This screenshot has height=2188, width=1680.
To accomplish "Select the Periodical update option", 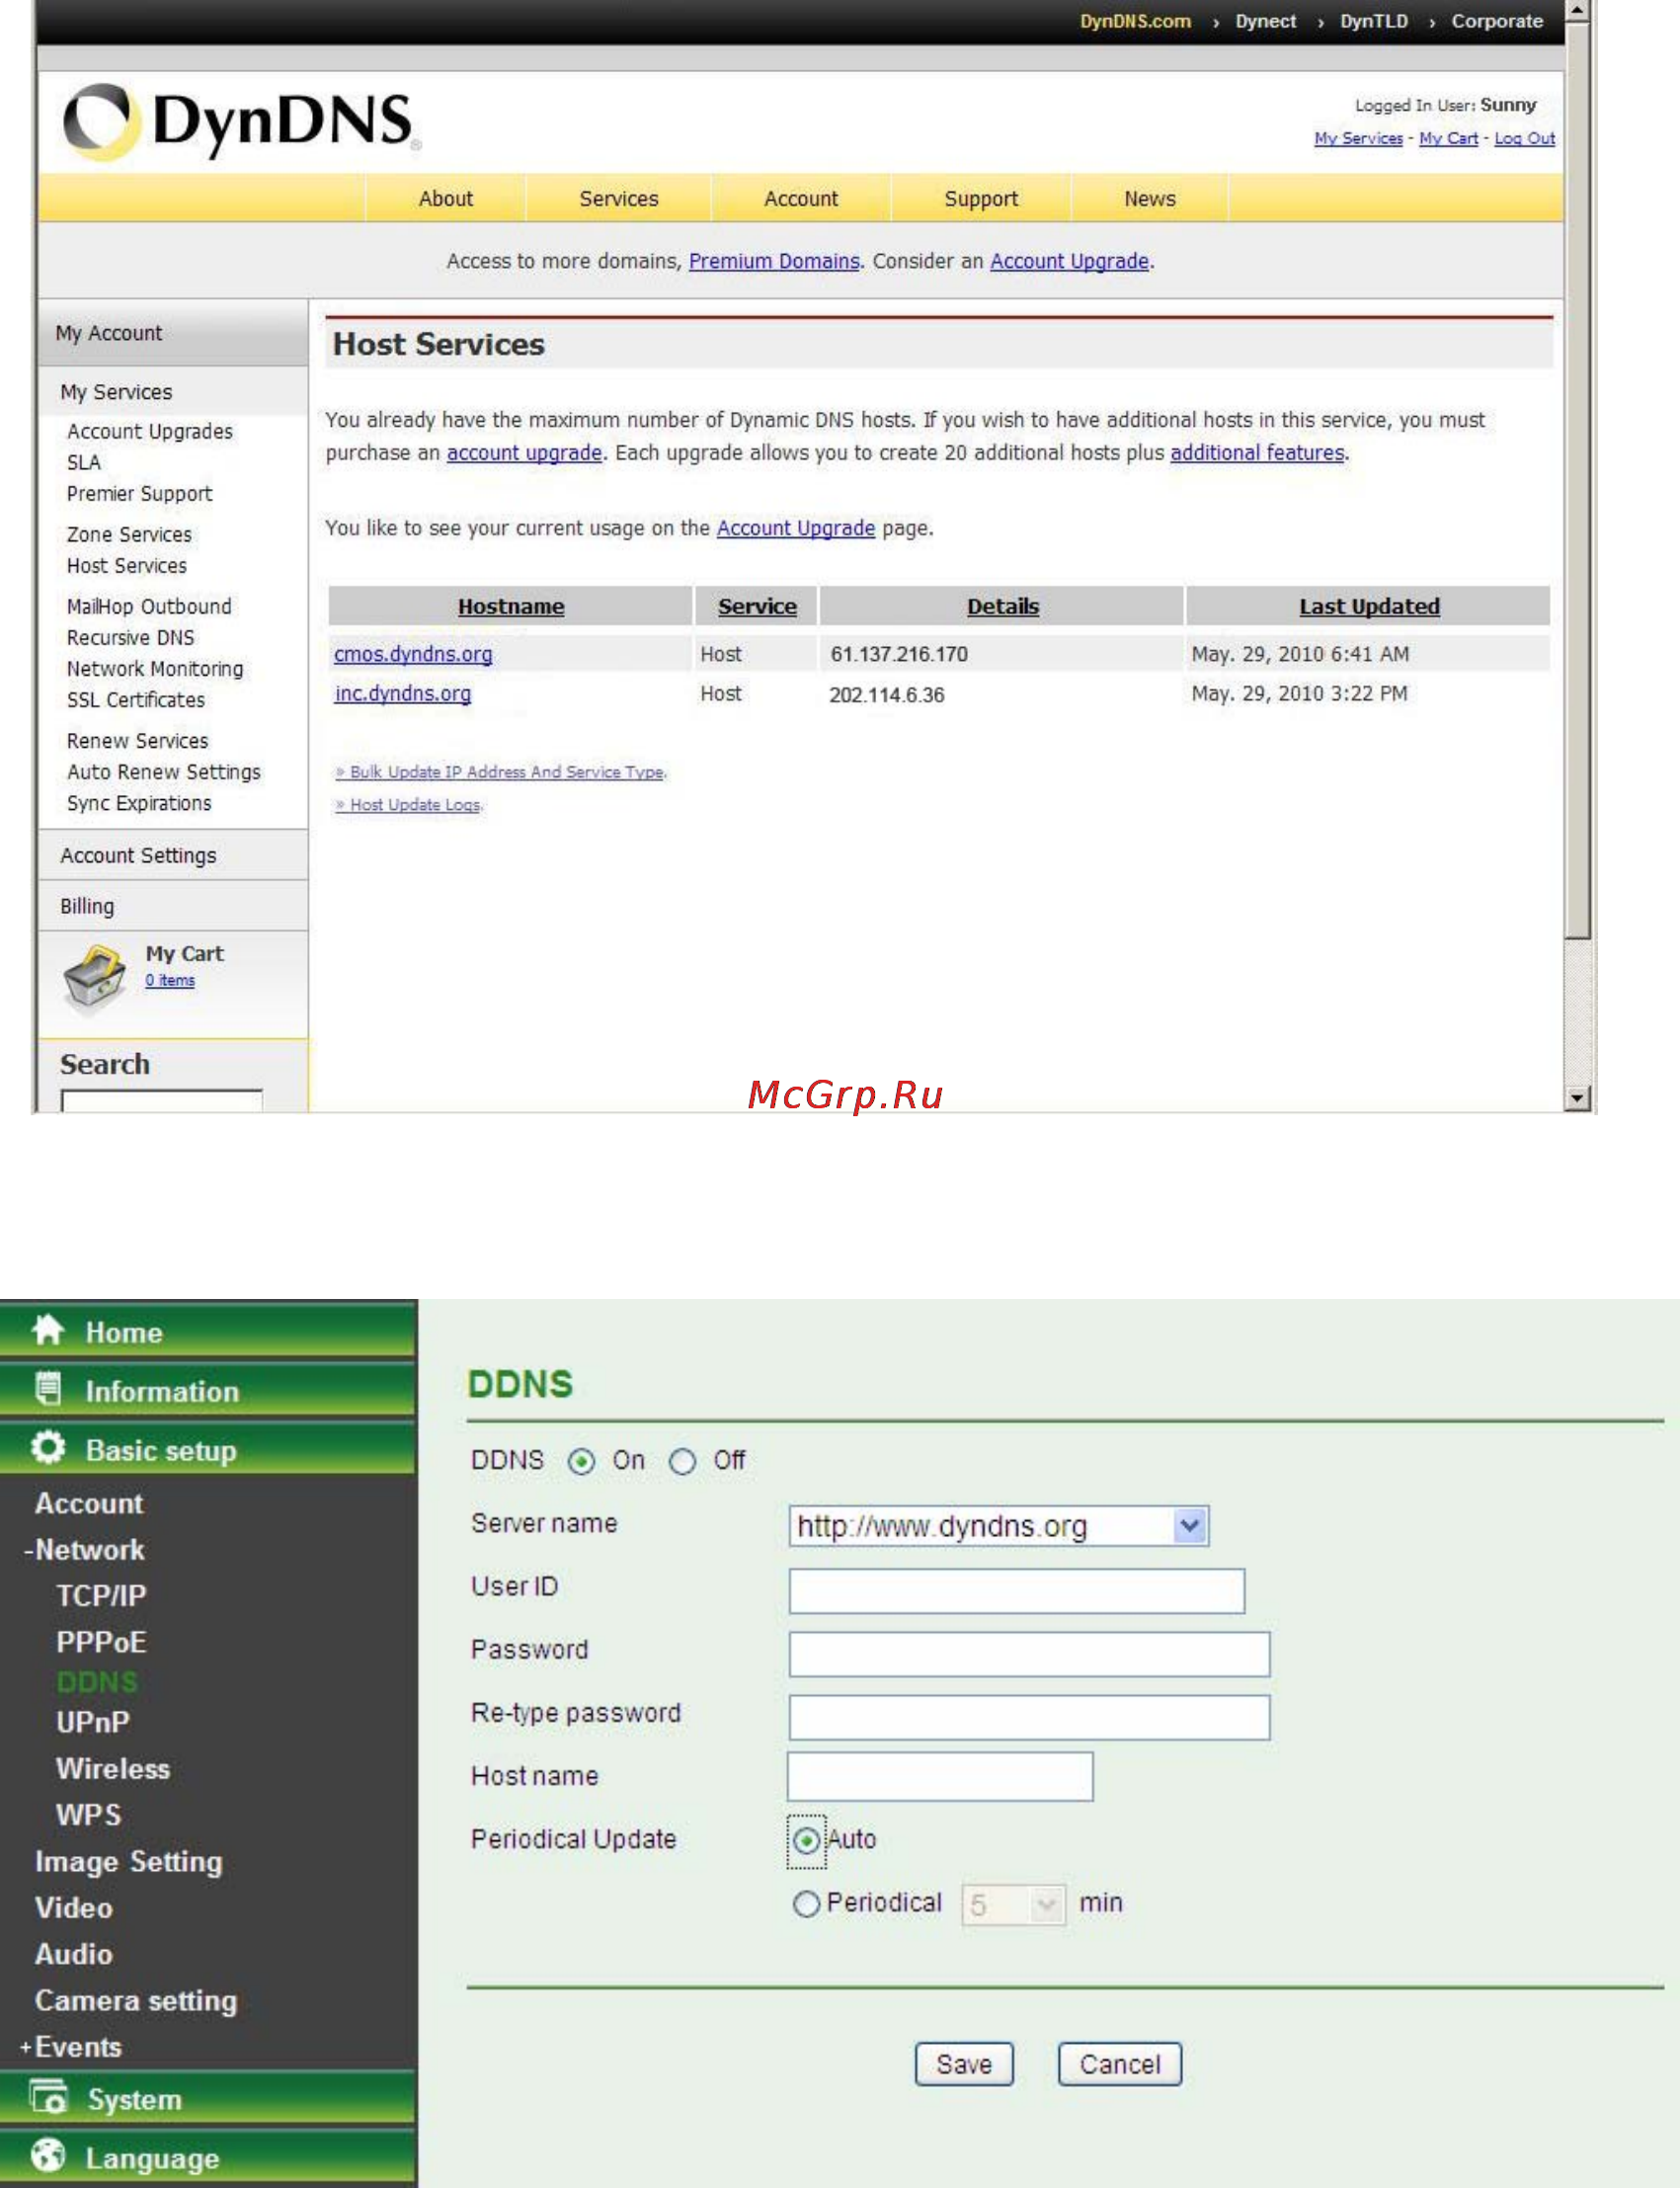I will click(x=806, y=1904).
